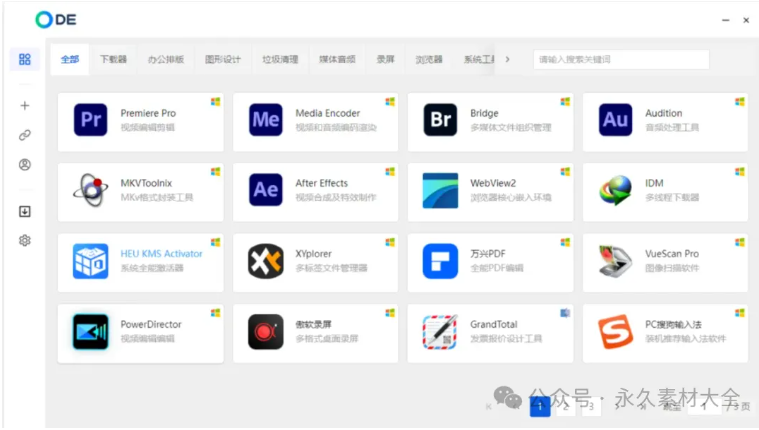Open the PowerDirector app icon
This screenshot has height=430, width=759.
click(x=91, y=332)
